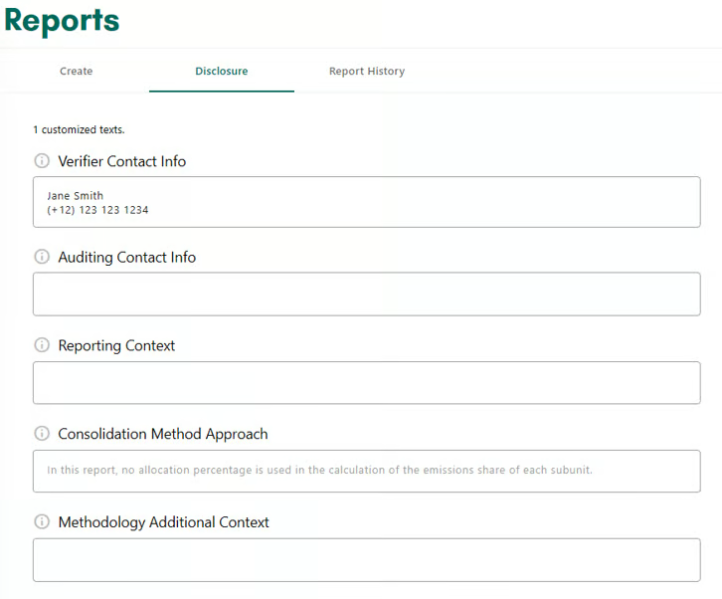Click the Reporting Context input field

[367, 383]
